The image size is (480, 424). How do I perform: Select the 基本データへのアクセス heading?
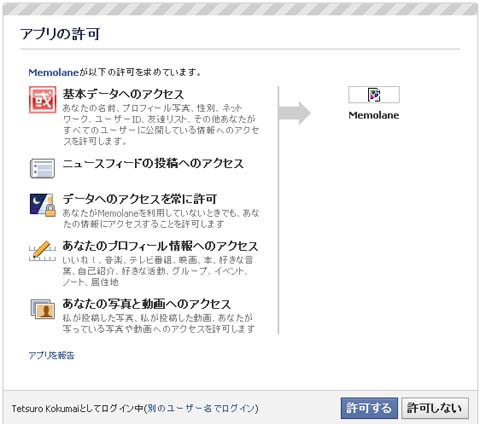point(123,94)
